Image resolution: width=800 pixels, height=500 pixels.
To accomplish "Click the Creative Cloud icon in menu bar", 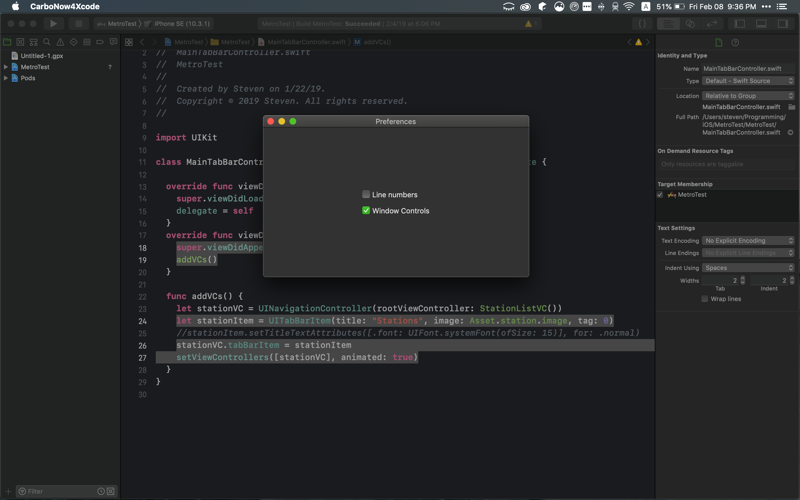I will pyautogui.click(x=525, y=7).
